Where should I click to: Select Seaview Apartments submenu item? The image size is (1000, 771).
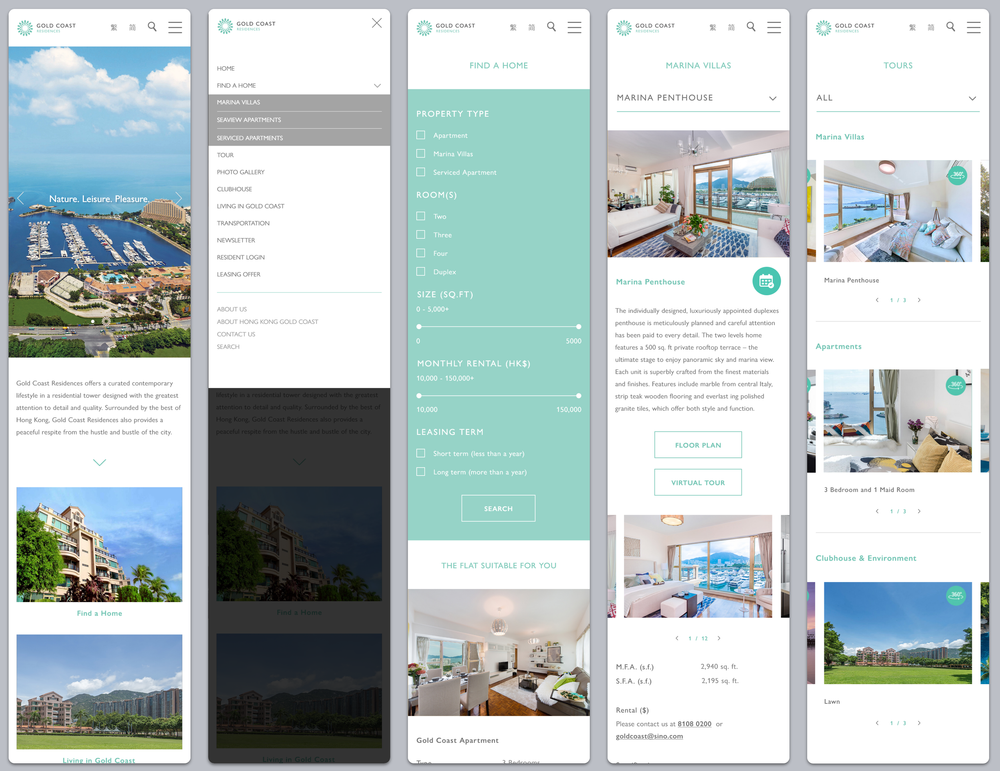click(299, 120)
